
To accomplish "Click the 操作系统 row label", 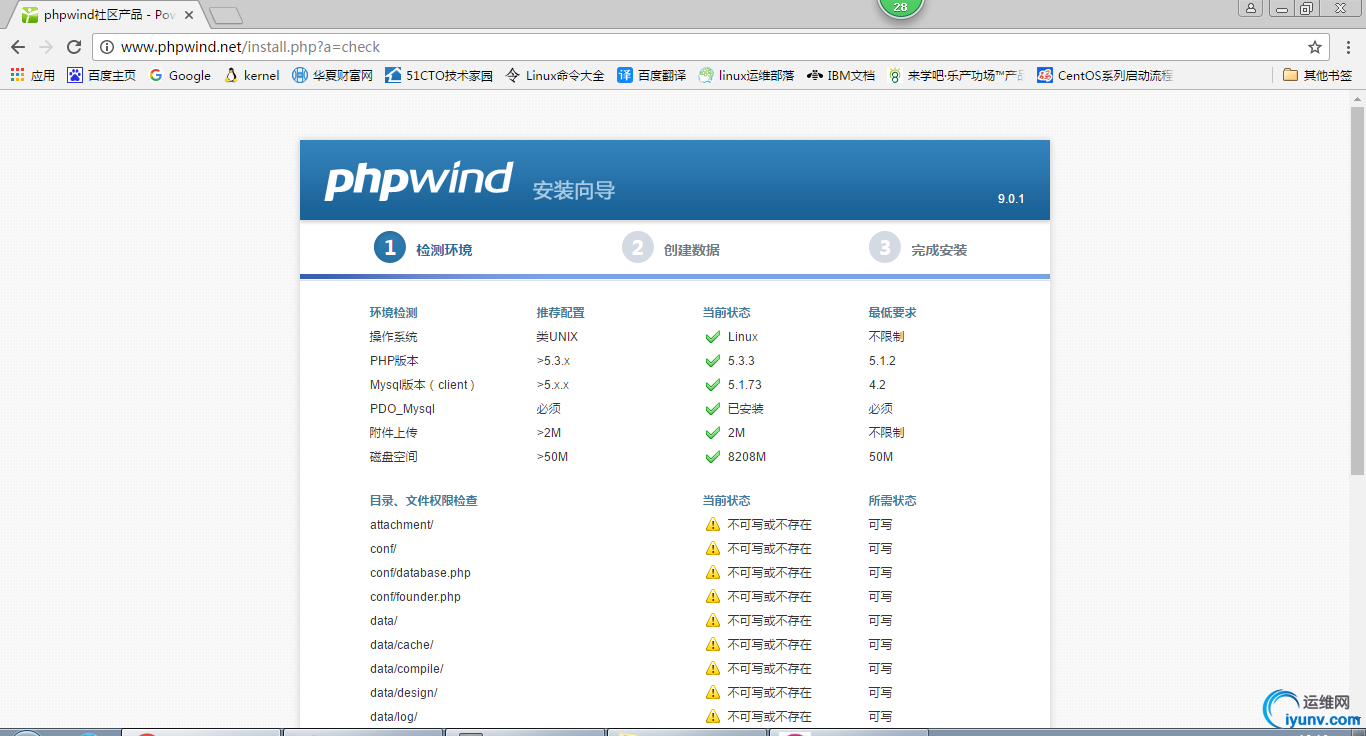I will pos(393,337).
